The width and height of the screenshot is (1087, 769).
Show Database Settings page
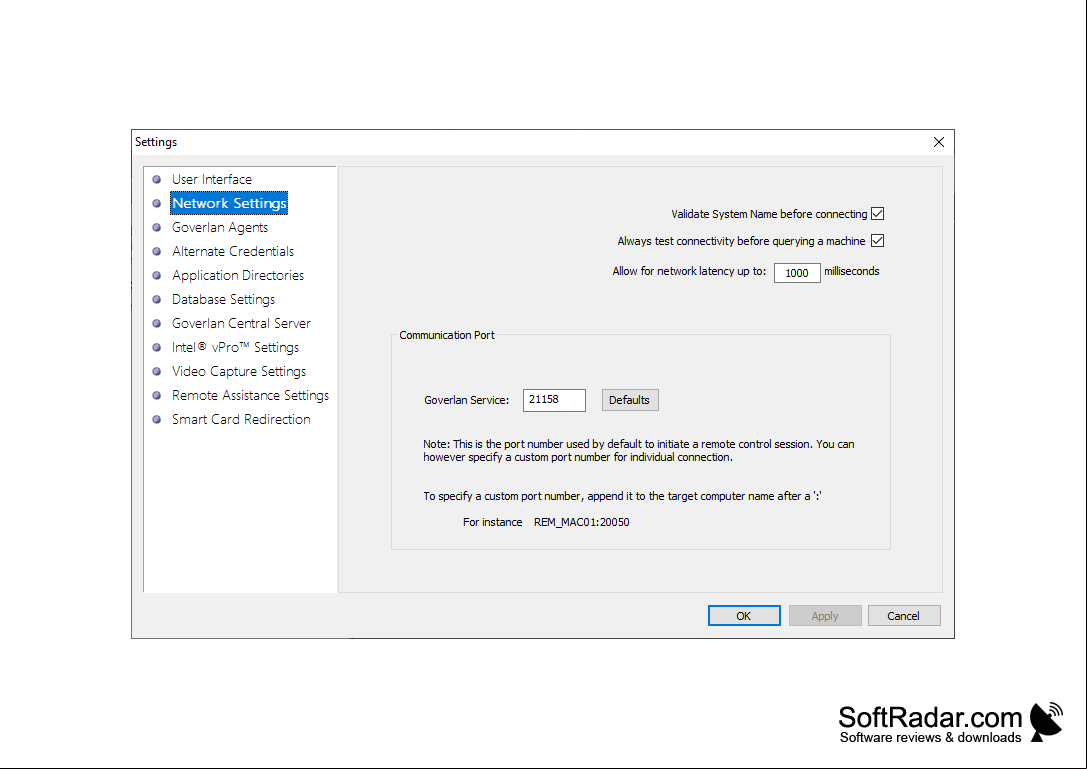point(223,300)
